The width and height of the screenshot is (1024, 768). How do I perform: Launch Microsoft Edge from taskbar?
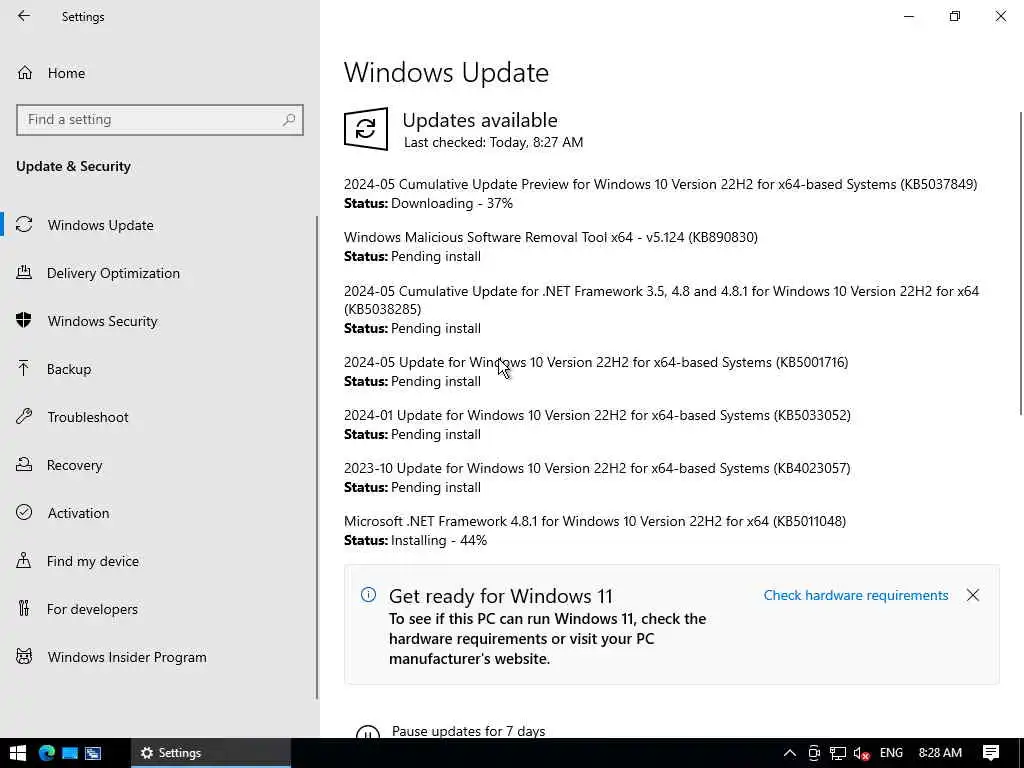coord(46,753)
